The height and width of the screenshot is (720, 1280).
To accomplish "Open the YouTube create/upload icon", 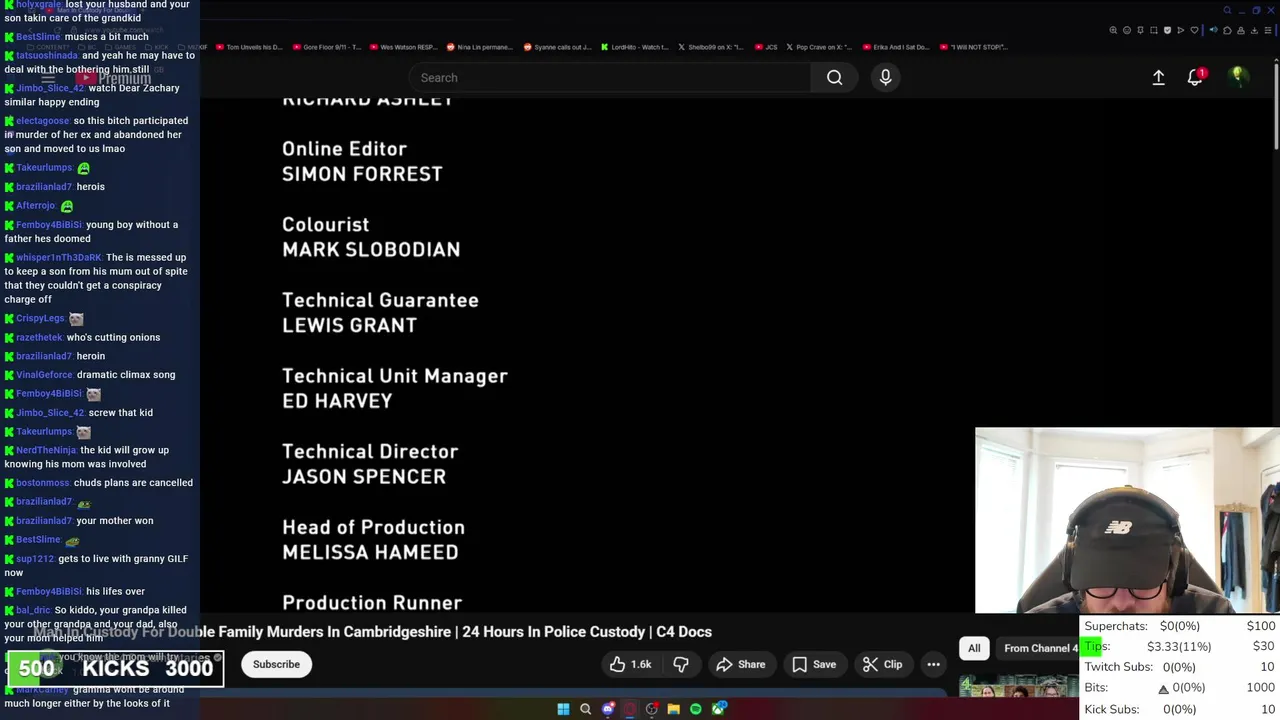I will 1158,77.
